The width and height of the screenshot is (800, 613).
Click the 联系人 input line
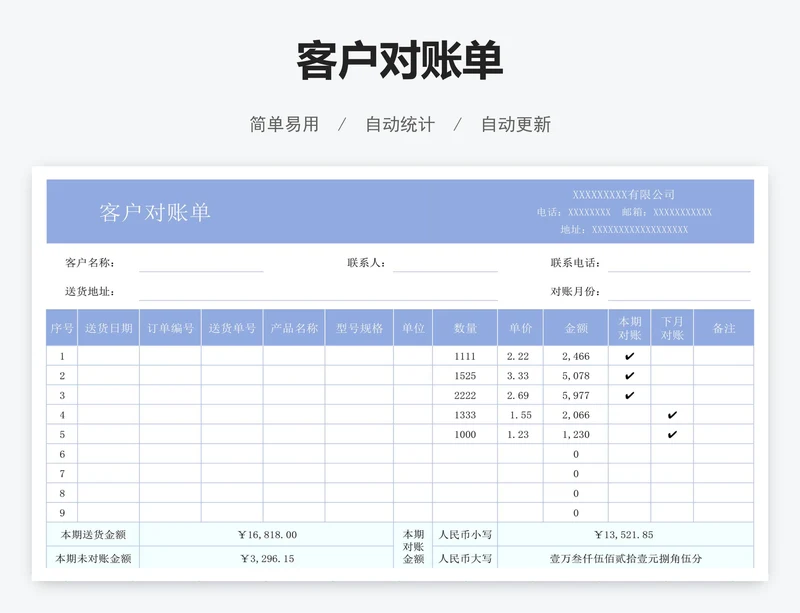pos(445,263)
